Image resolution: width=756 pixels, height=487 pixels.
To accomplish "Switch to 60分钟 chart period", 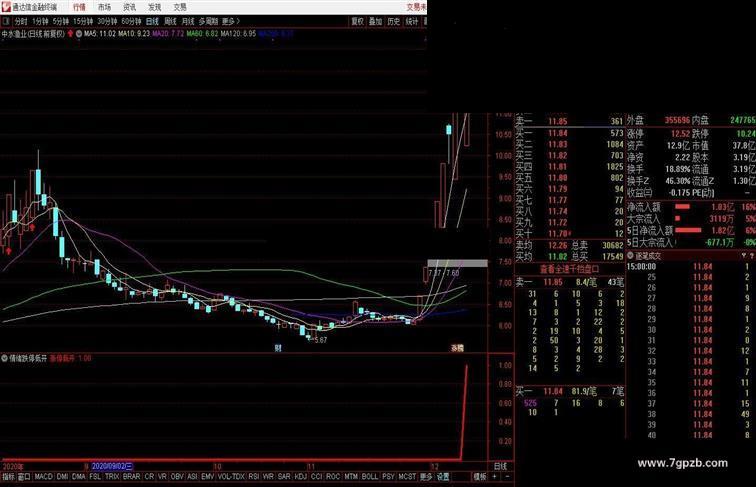I will tap(131, 22).
